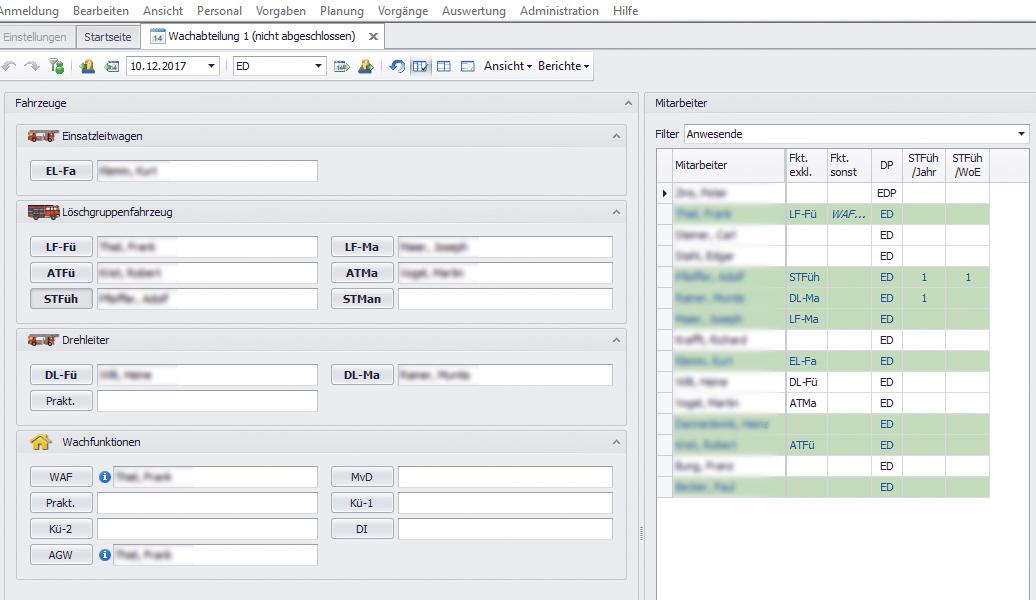This screenshot has width=1036, height=600.
Task: Switch to the Startseite tab
Action: pyautogui.click(x=107, y=37)
